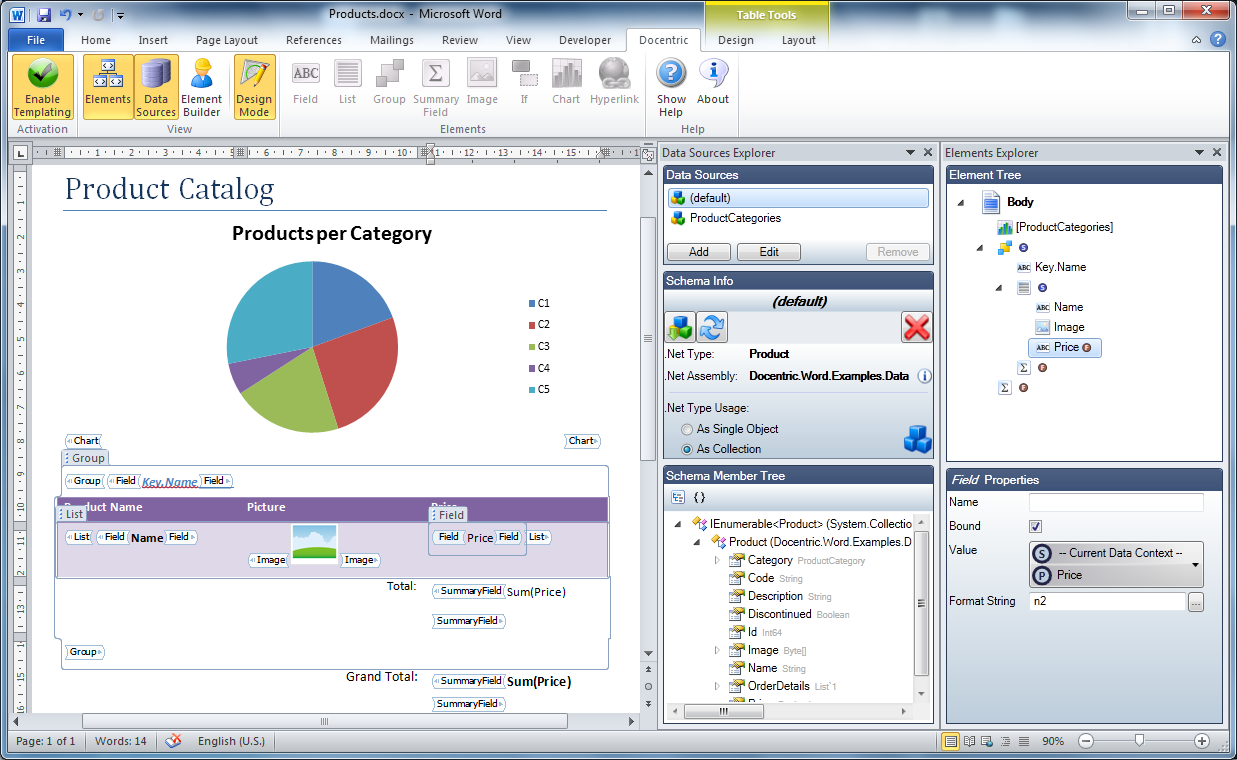Click the Format String input field

point(1107,602)
